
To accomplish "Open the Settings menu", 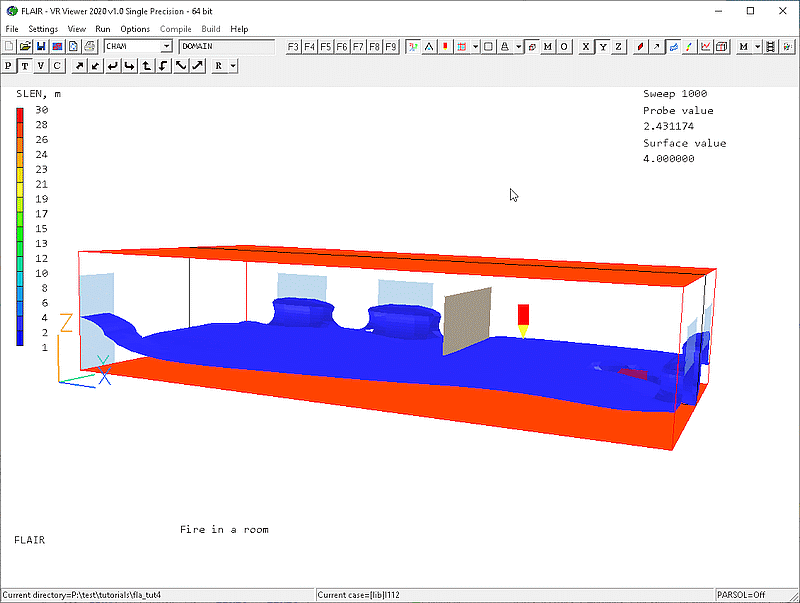I will pyautogui.click(x=43, y=29).
